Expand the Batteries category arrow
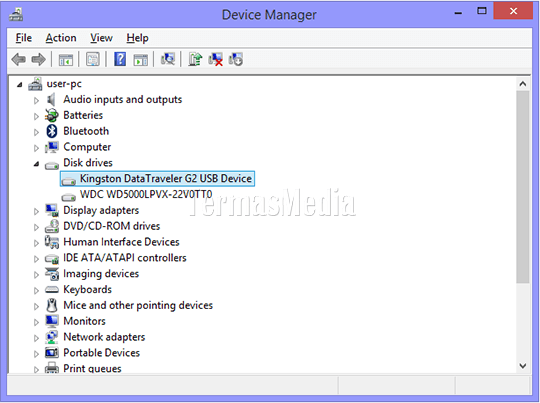 click(x=36, y=116)
